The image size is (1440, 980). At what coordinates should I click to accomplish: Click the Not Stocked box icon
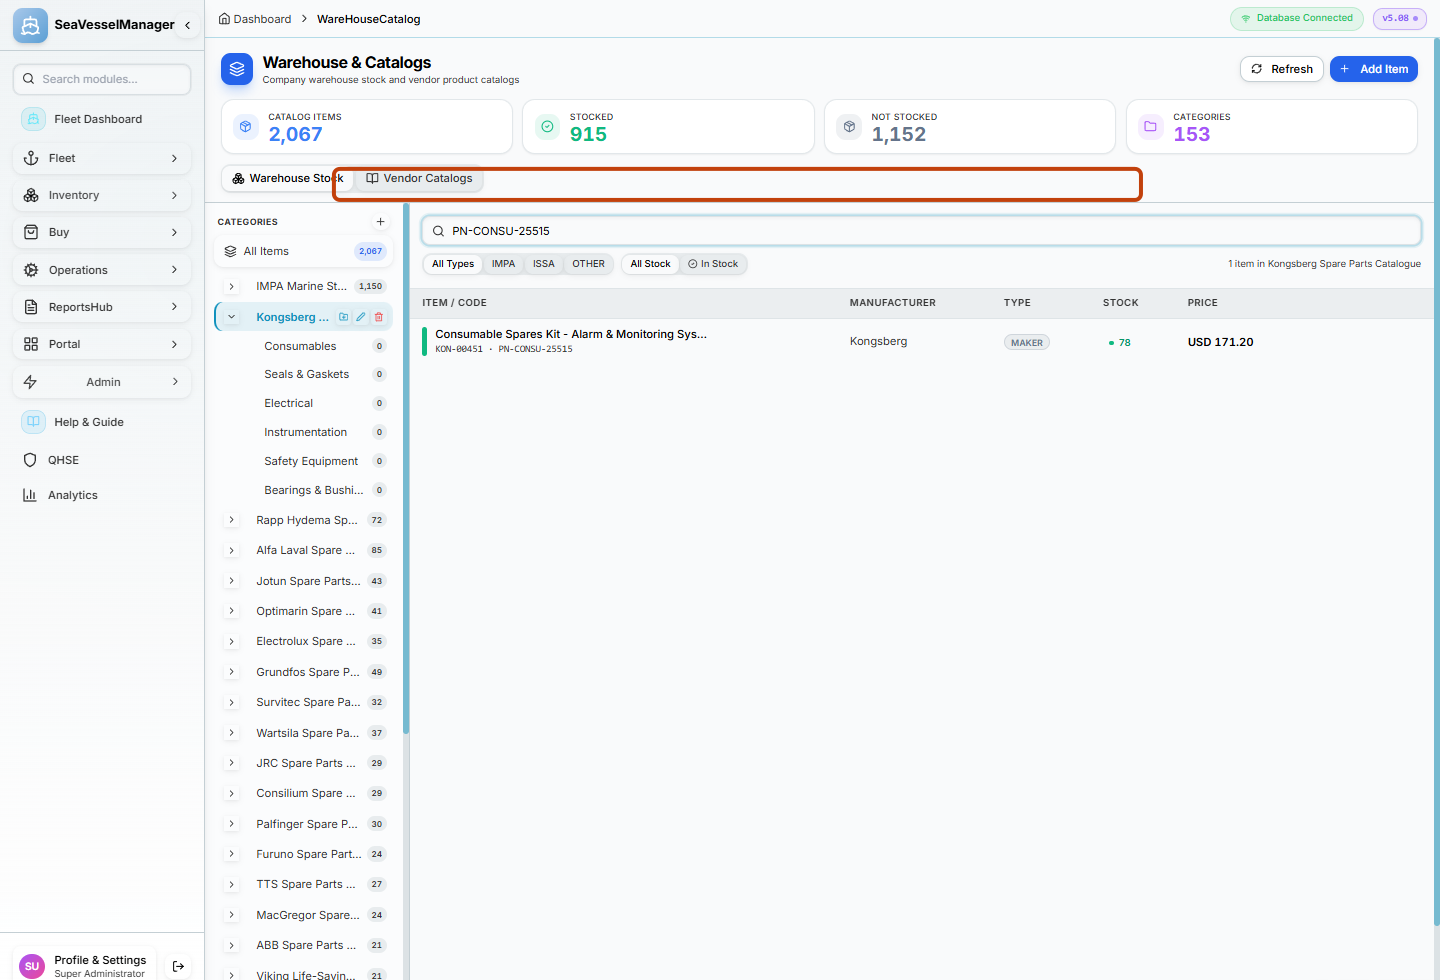849,127
